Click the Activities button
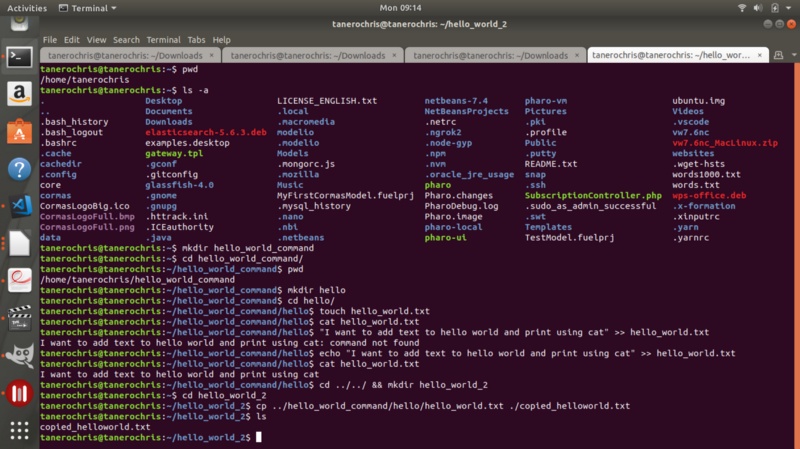The image size is (800, 449). (26, 7)
